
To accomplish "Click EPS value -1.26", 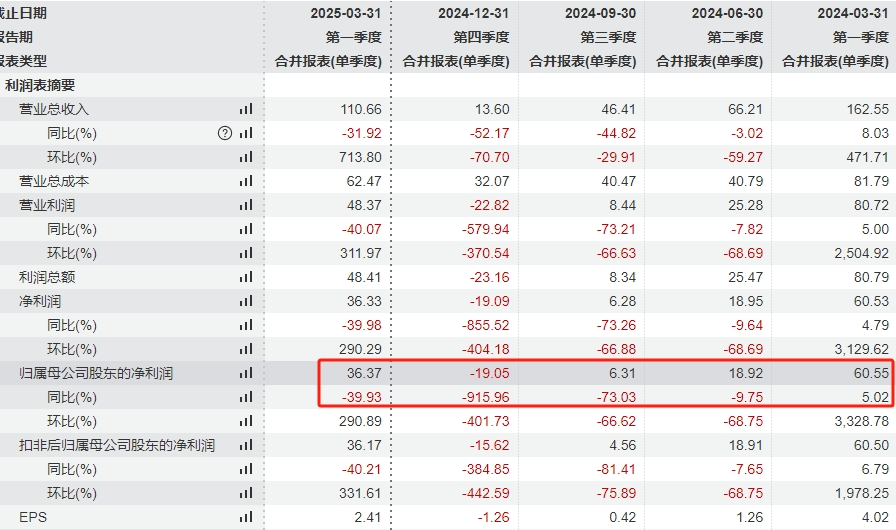I will tap(493, 517).
